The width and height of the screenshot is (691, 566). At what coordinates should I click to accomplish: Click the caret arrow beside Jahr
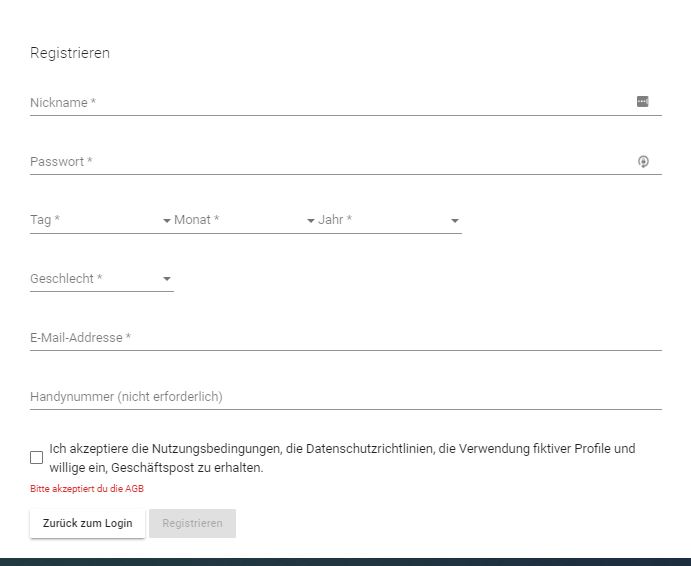(x=455, y=221)
